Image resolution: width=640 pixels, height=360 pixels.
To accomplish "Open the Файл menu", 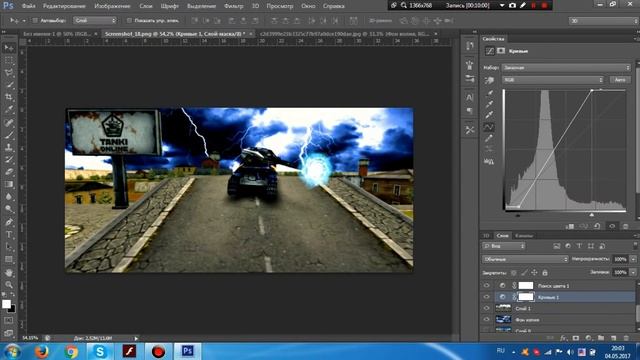I will [28, 6].
